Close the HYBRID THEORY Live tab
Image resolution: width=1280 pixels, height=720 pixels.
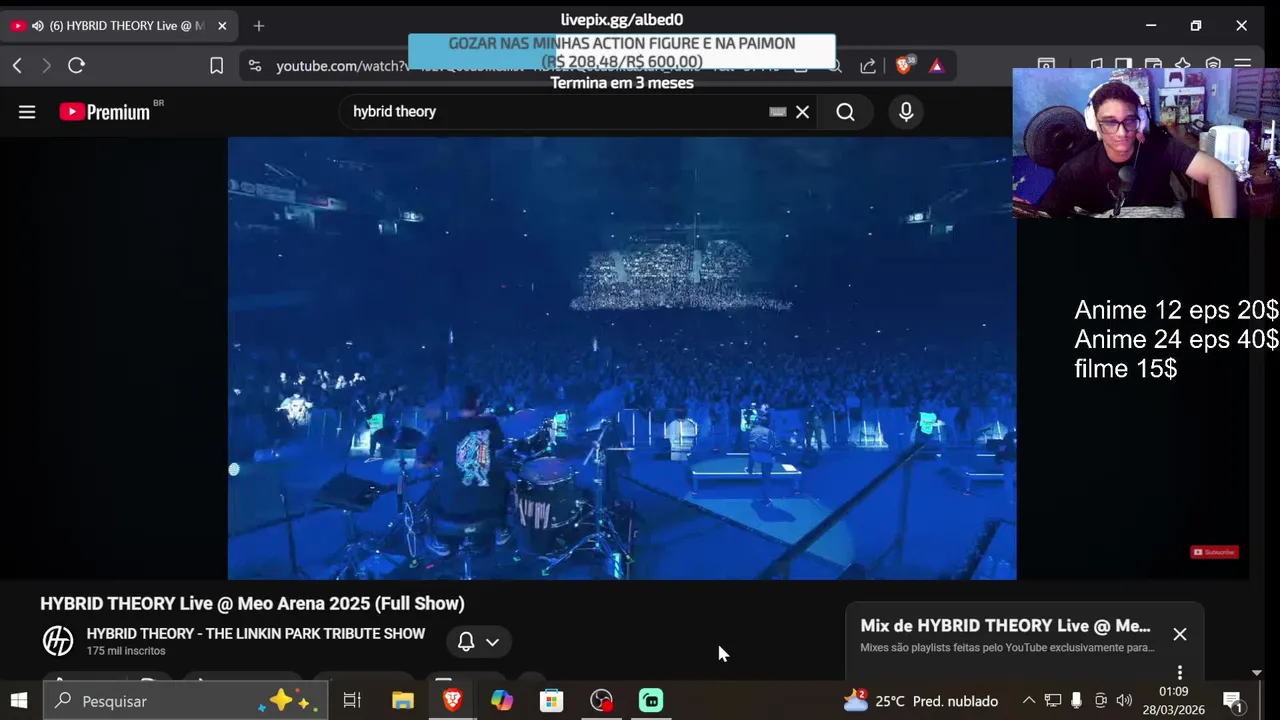(x=222, y=26)
